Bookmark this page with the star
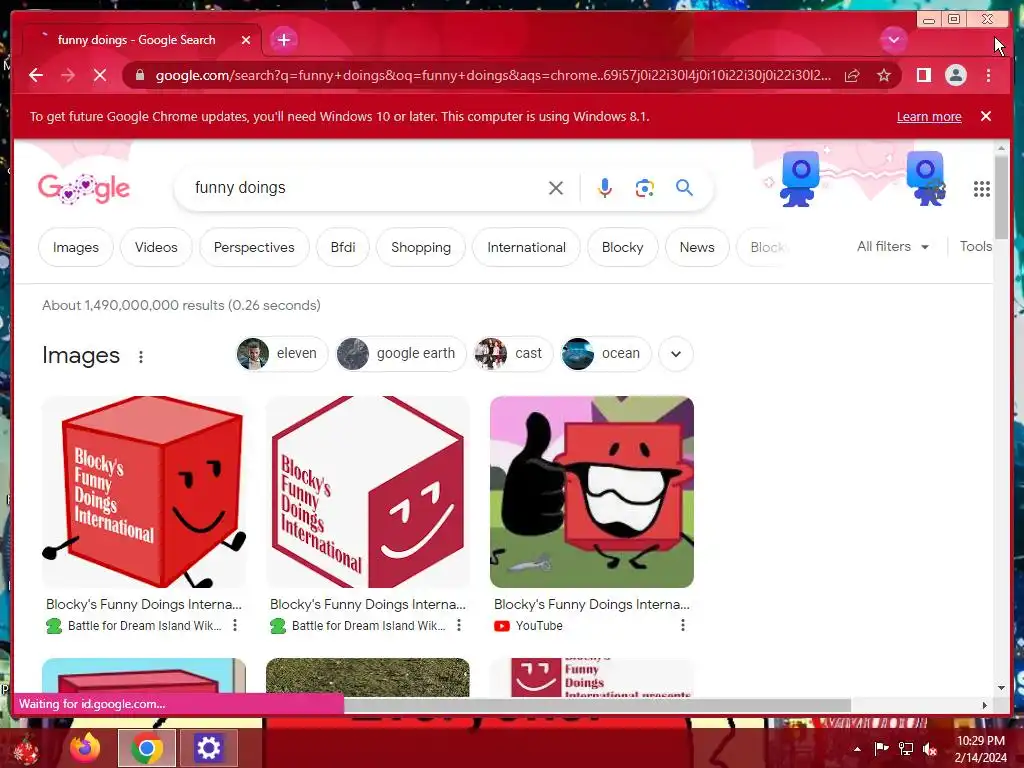 [884, 75]
